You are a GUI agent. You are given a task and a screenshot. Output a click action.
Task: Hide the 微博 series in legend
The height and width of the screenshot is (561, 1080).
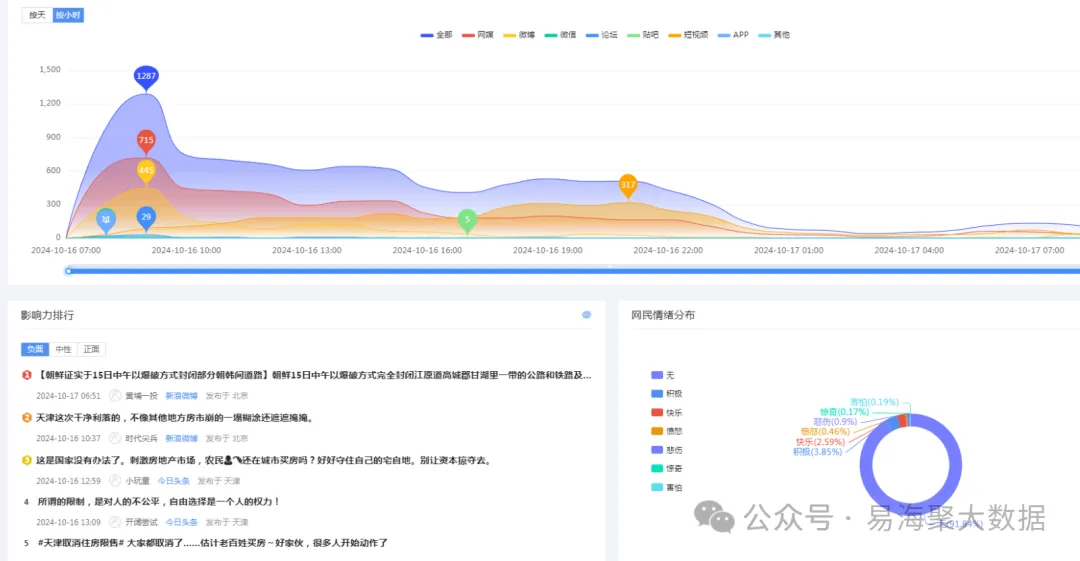tap(519, 34)
